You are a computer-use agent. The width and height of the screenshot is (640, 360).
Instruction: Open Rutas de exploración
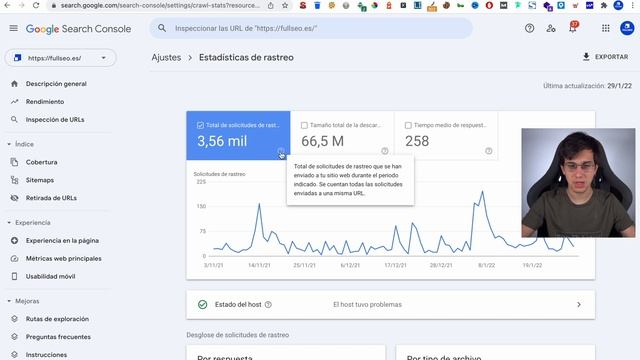pos(57,319)
